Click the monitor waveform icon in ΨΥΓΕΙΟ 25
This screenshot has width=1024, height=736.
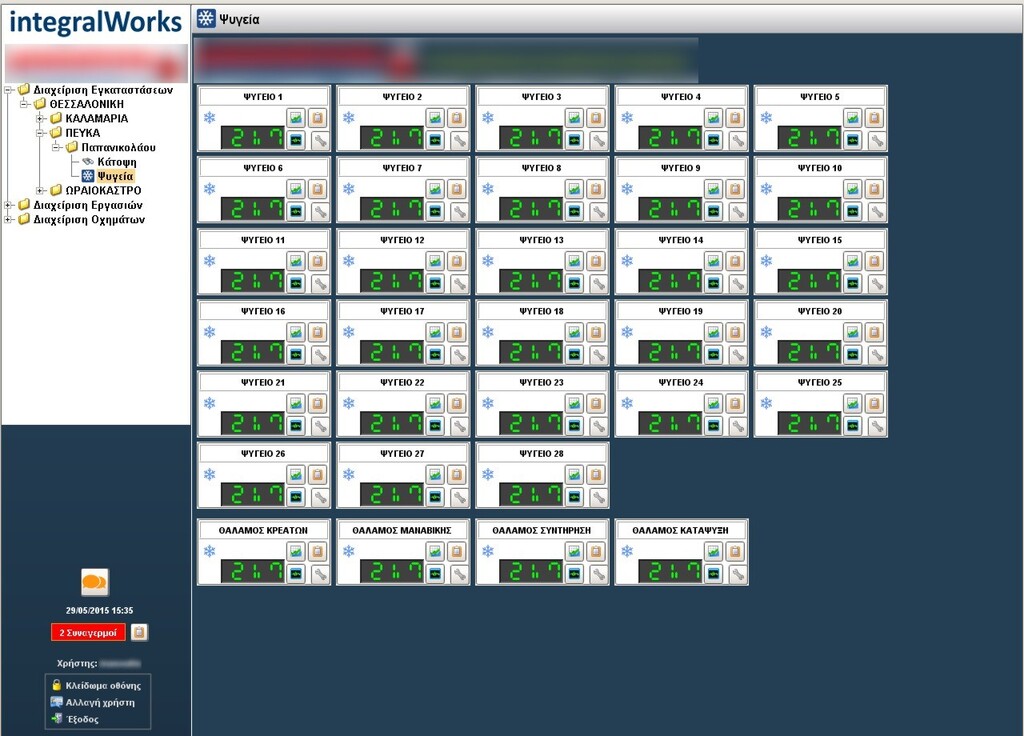(x=852, y=426)
